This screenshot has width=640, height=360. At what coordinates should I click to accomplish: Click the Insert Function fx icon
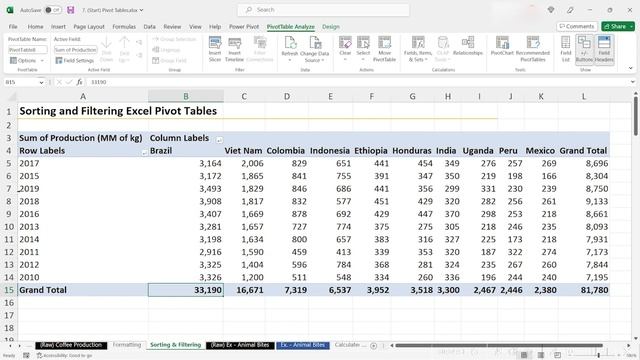(x=80, y=82)
